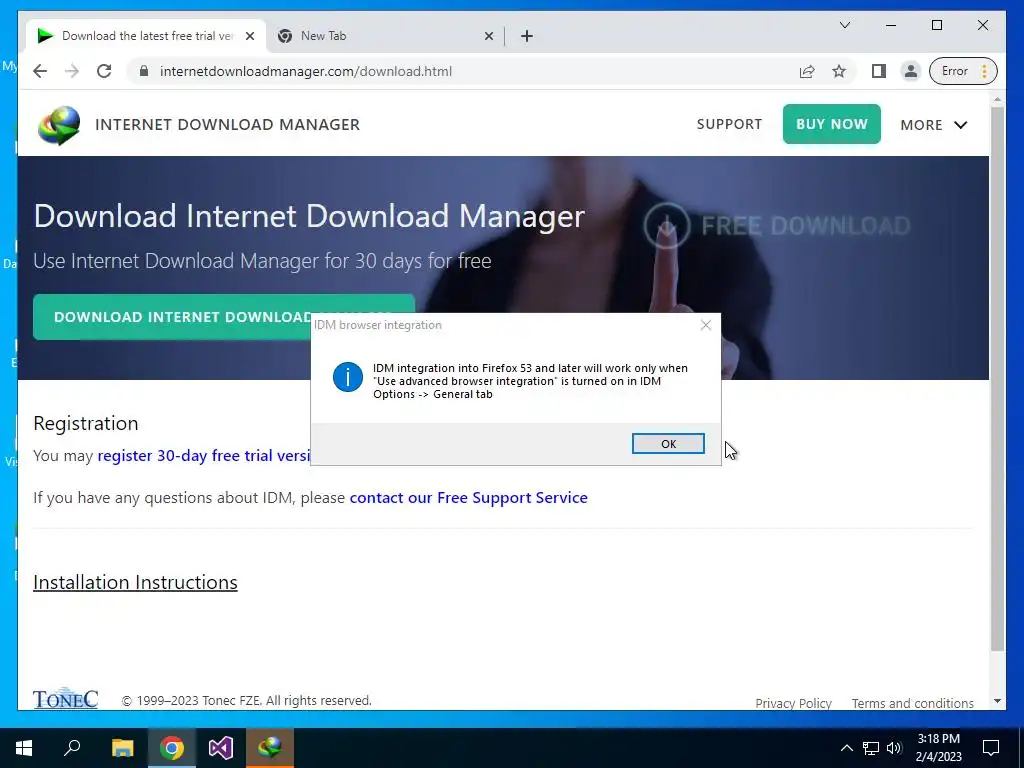Click the BUY NOW button

(831, 124)
